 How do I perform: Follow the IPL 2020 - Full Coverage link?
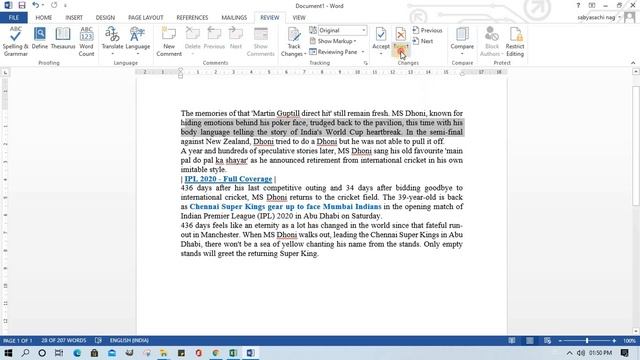pos(228,179)
